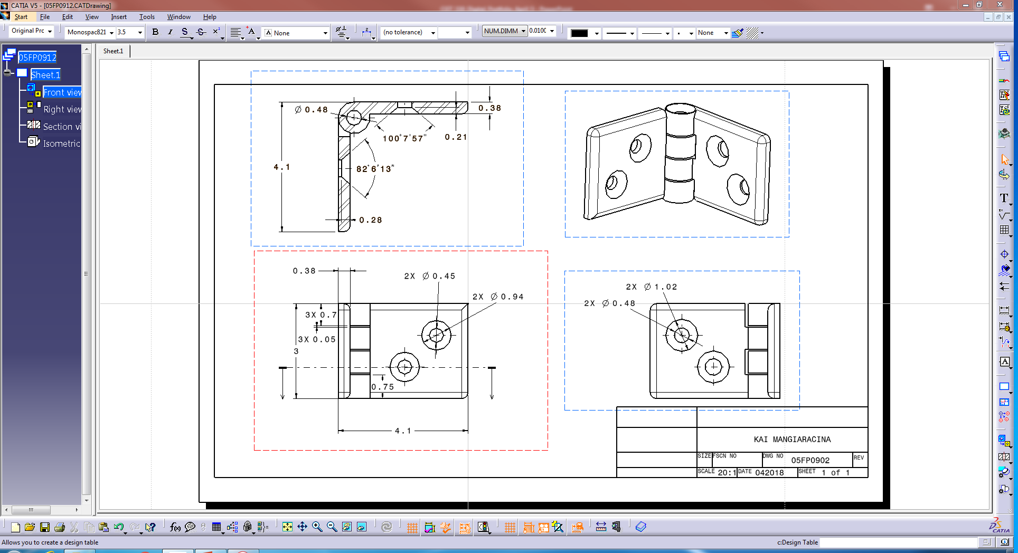Select Isometric view in the tree
Screen dimensions: 1018x553
click(61, 143)
